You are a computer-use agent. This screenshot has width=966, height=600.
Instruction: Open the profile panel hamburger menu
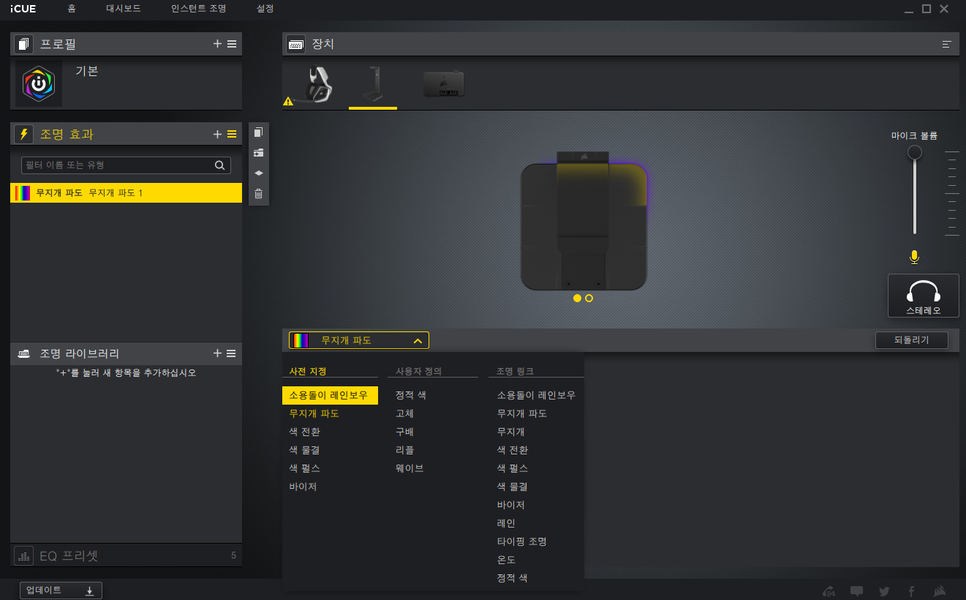click(232, 44)
